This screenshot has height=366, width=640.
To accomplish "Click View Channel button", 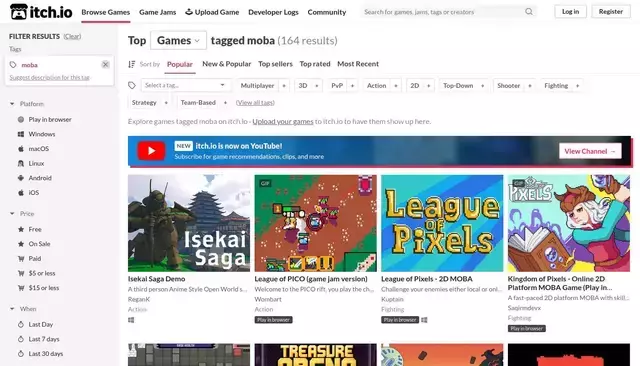I will point(590,151).
